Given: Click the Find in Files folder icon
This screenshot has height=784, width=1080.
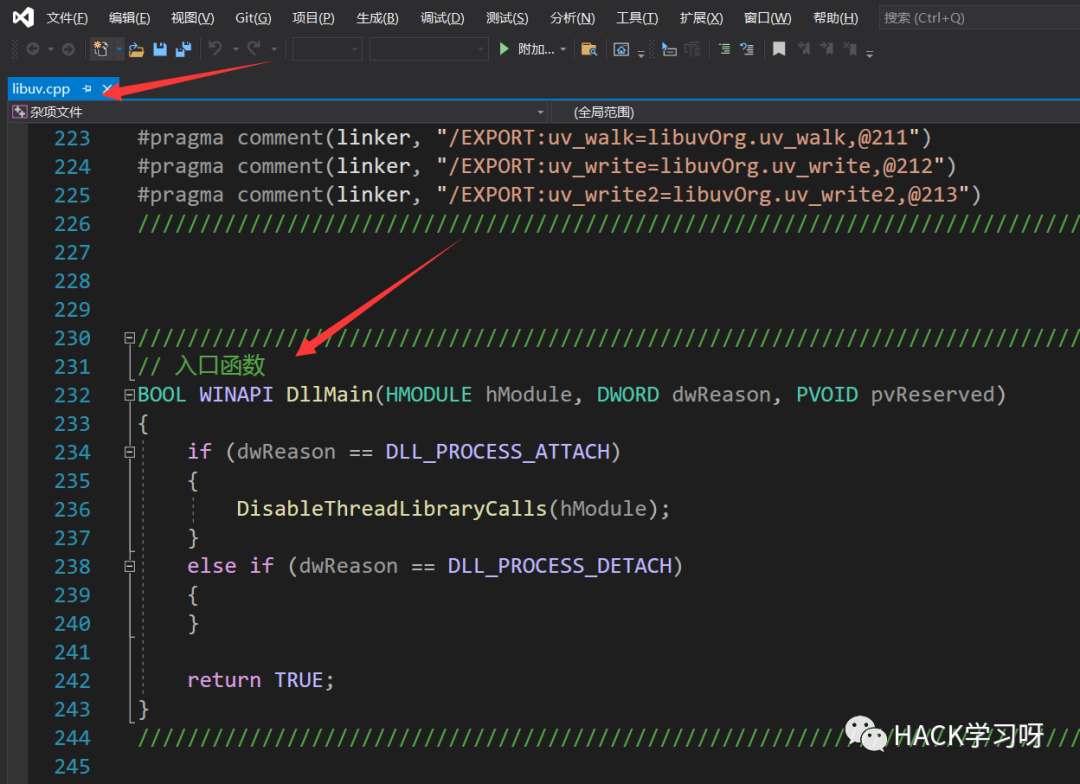Looking at the screenshot, I should (589, 49).
